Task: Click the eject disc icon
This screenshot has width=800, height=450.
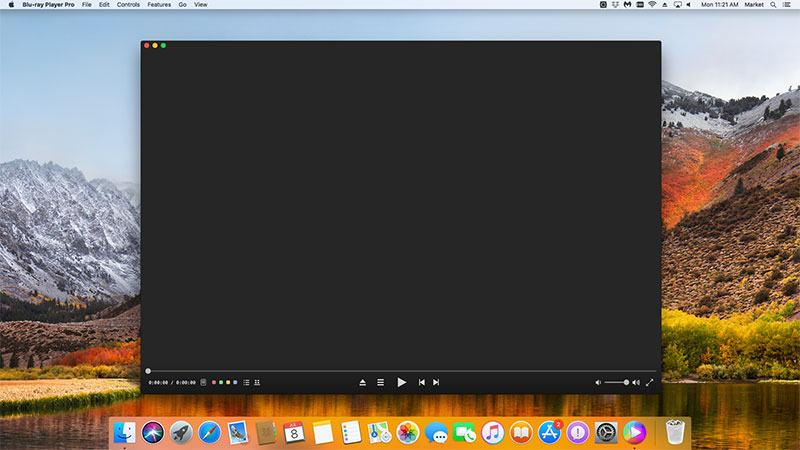Action: 363,382
